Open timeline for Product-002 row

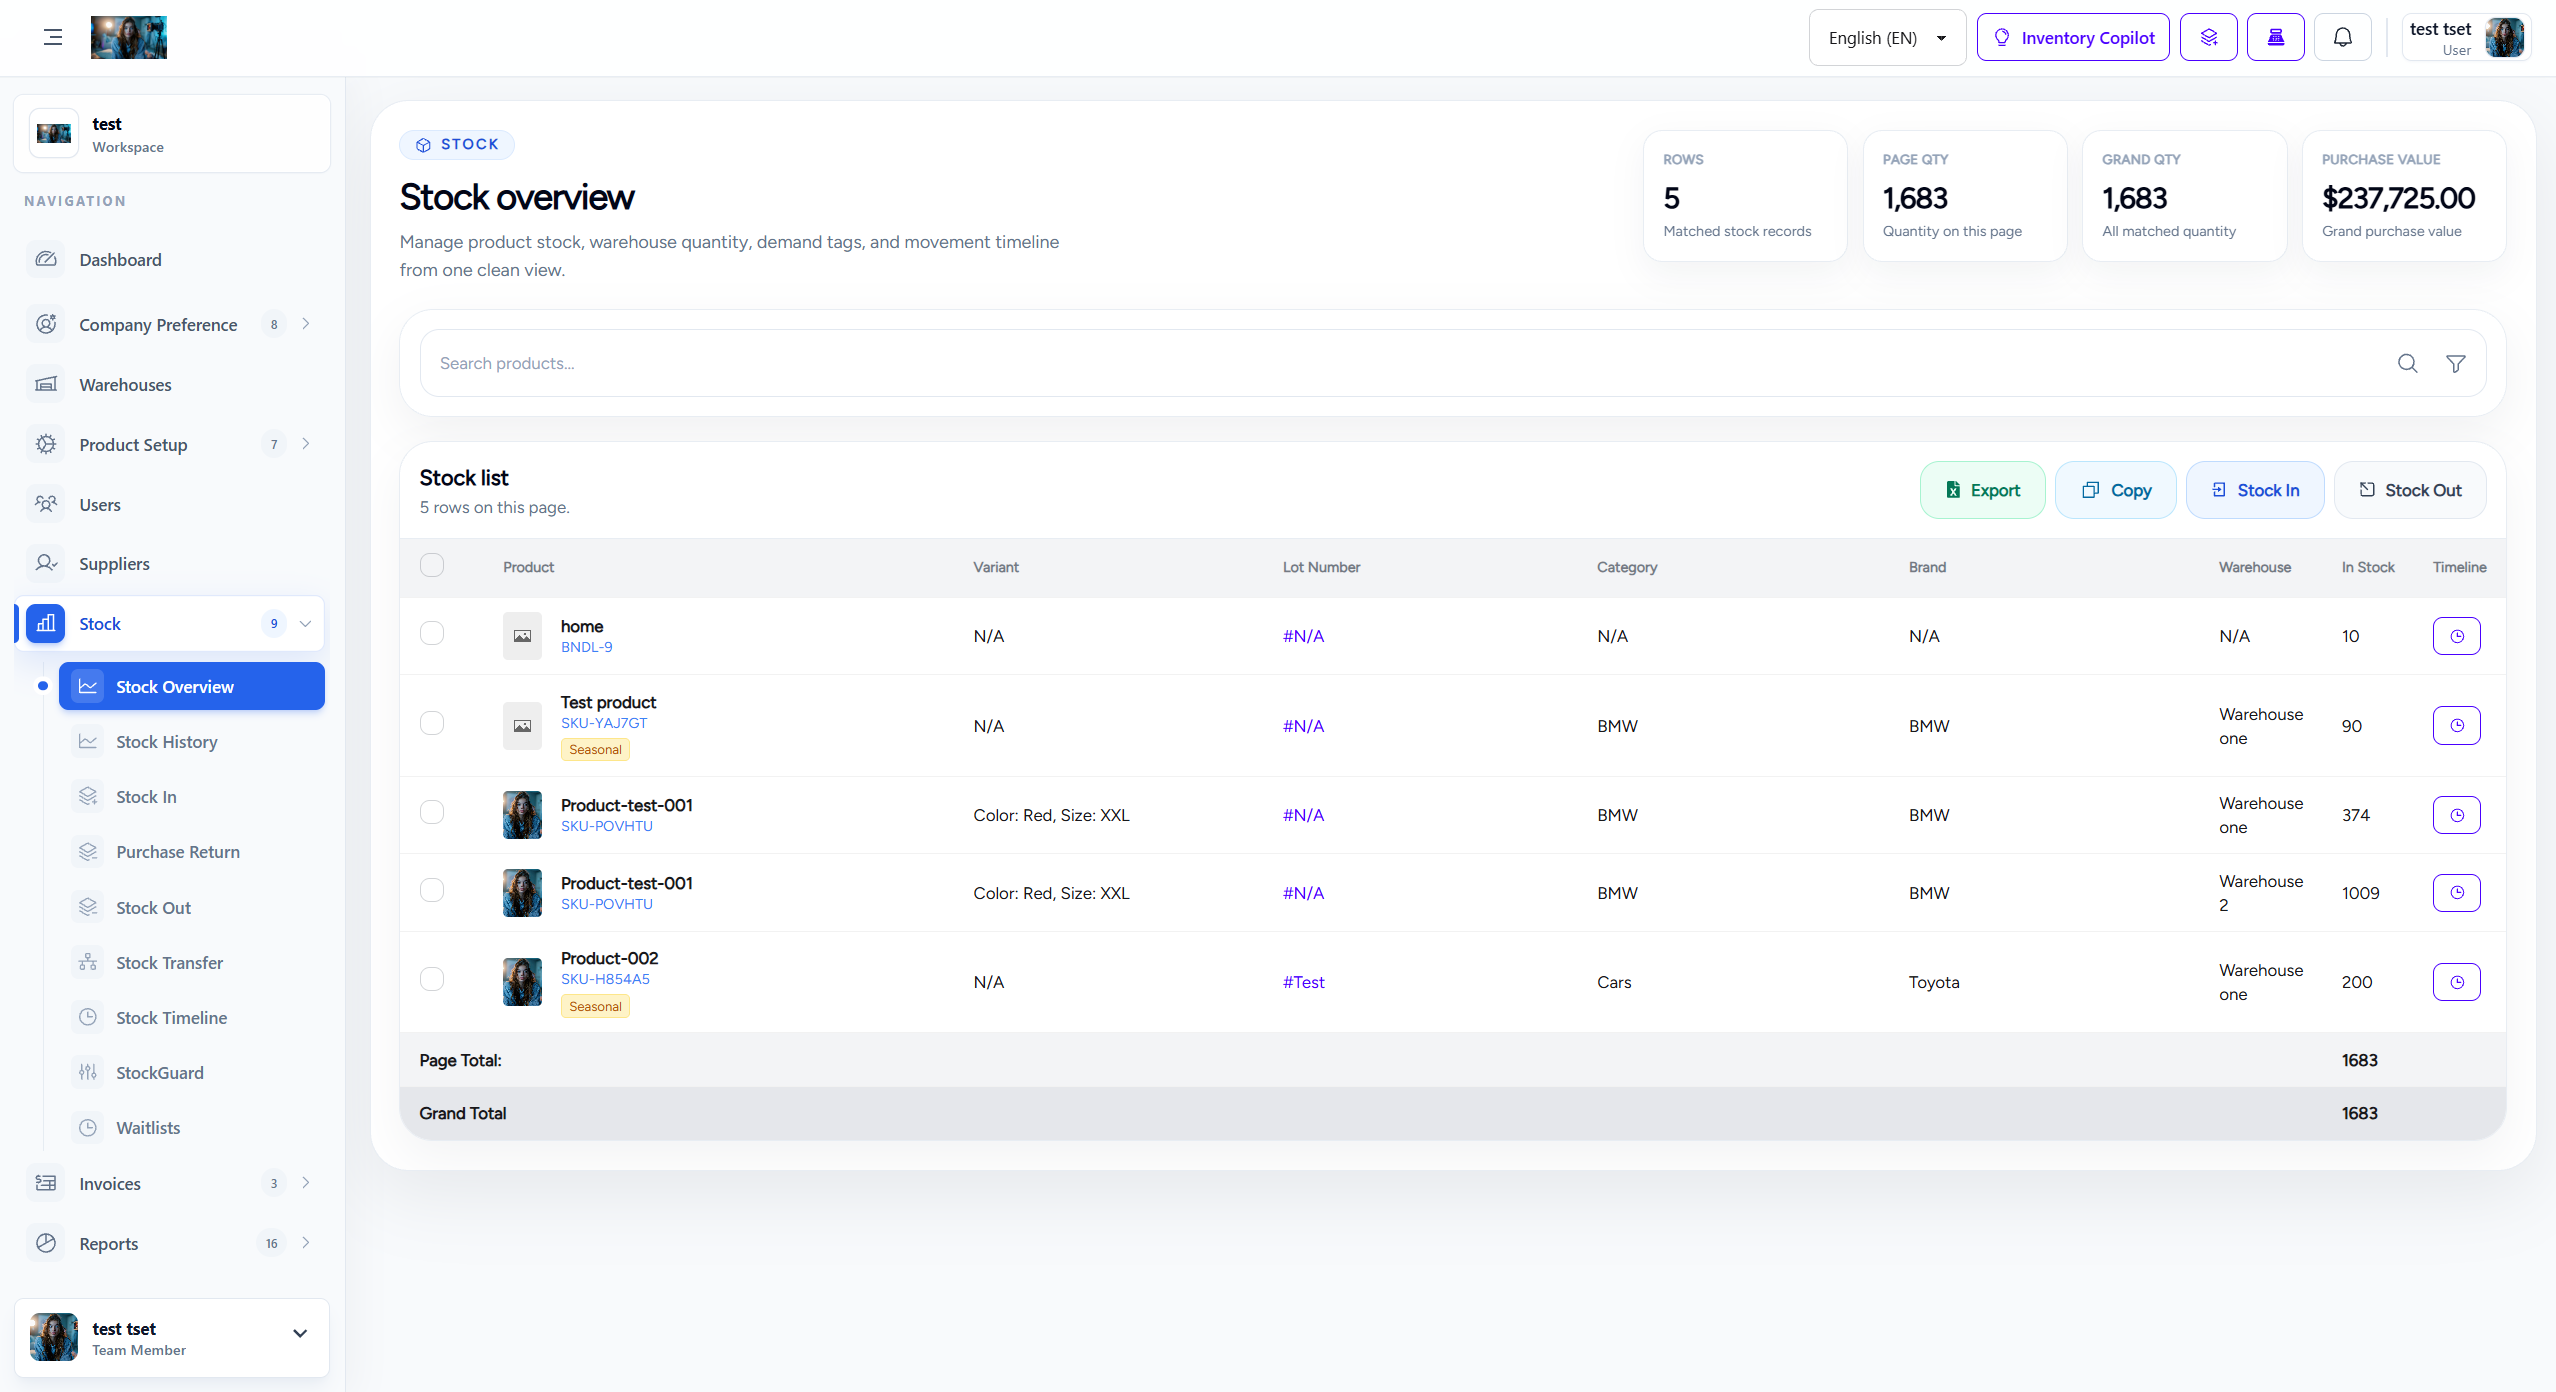(x=2456, y=982)
